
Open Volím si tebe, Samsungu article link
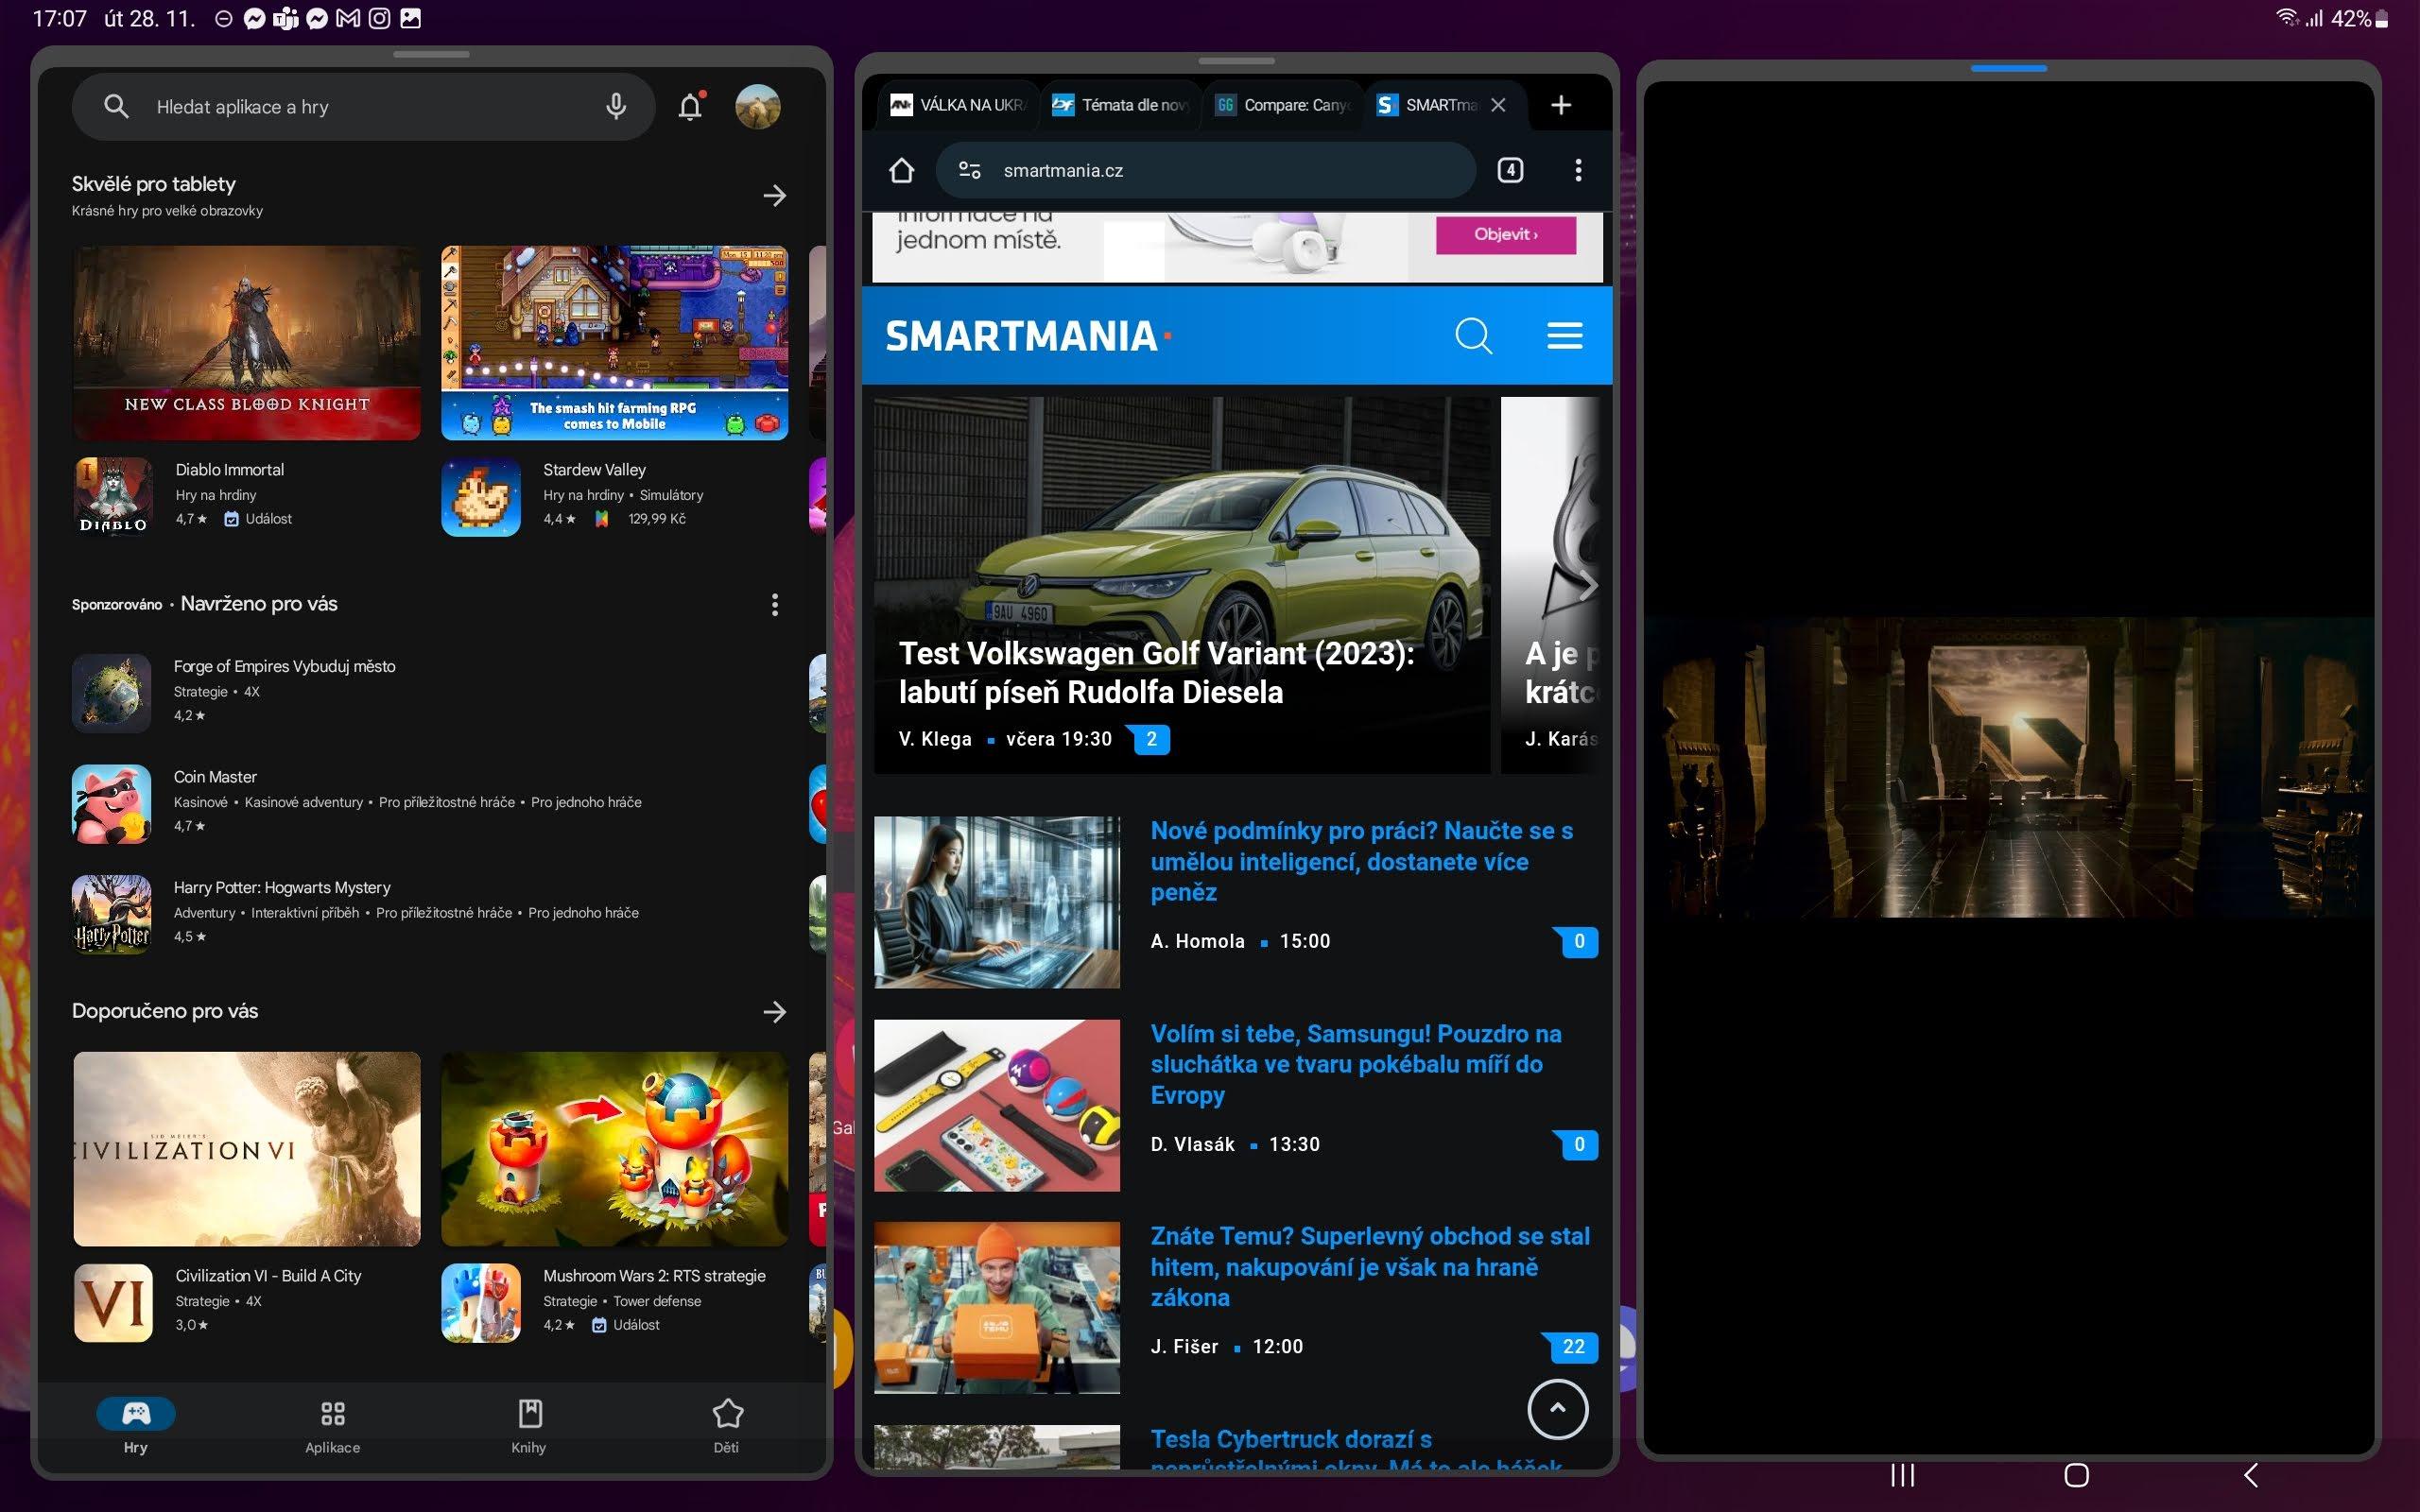click(1355, 1064)
